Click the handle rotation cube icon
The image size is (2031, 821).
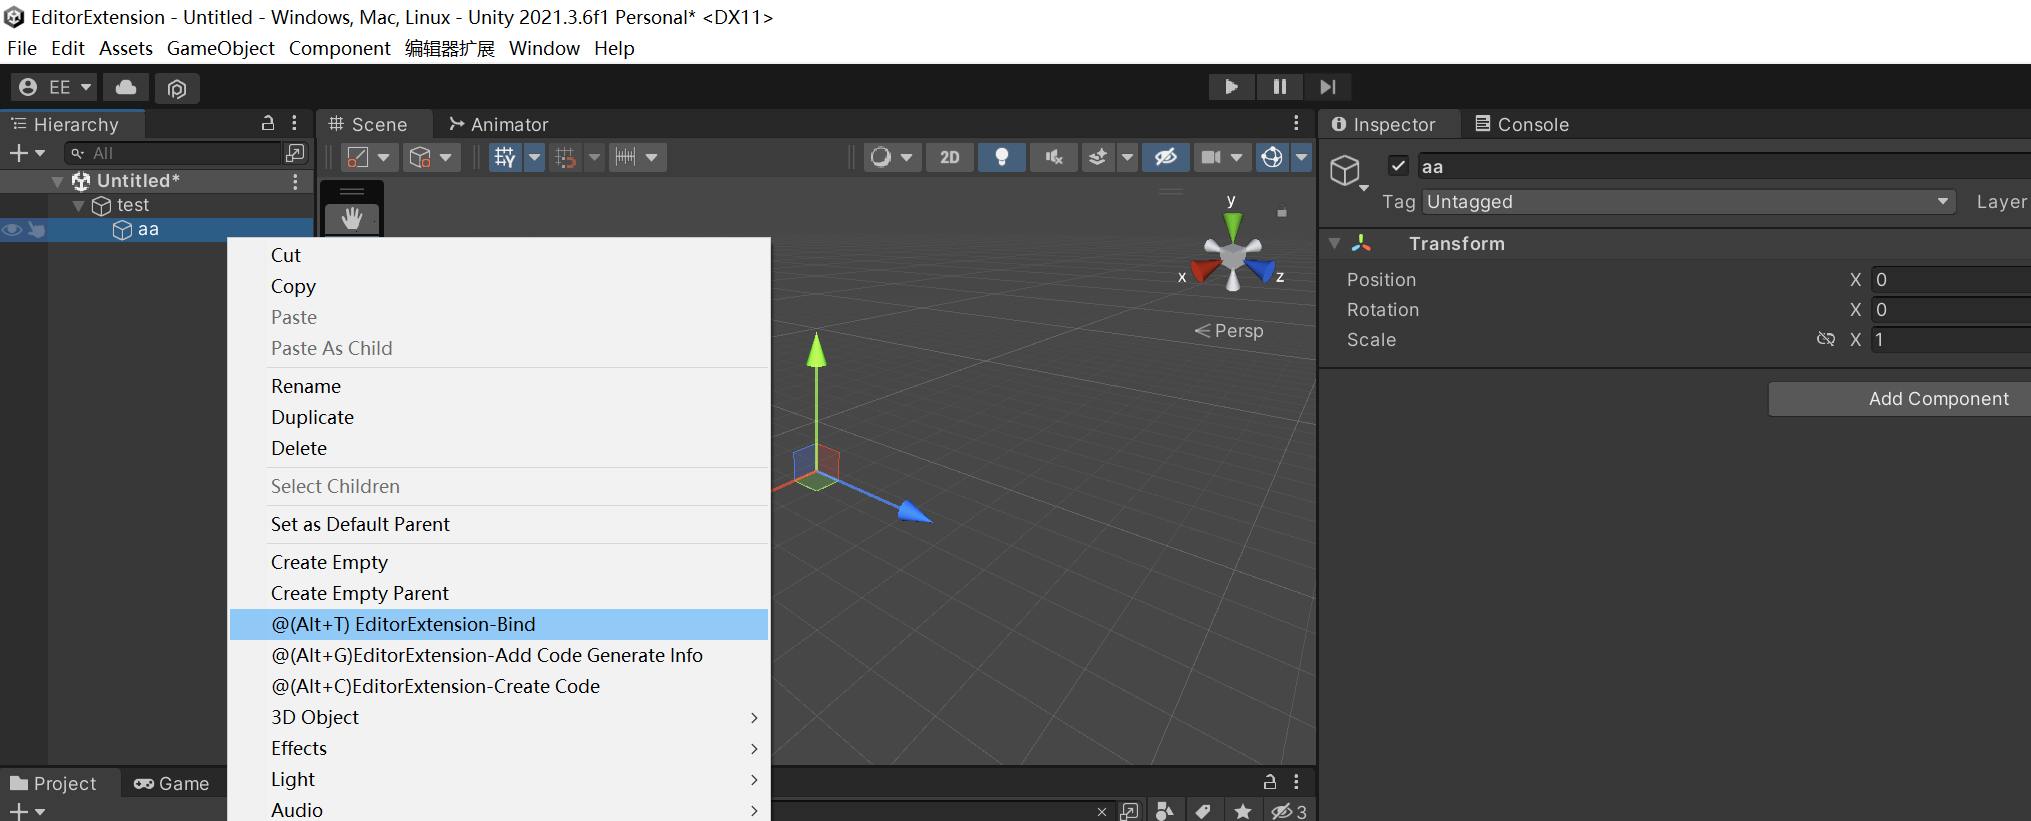[x=421, y=157]
